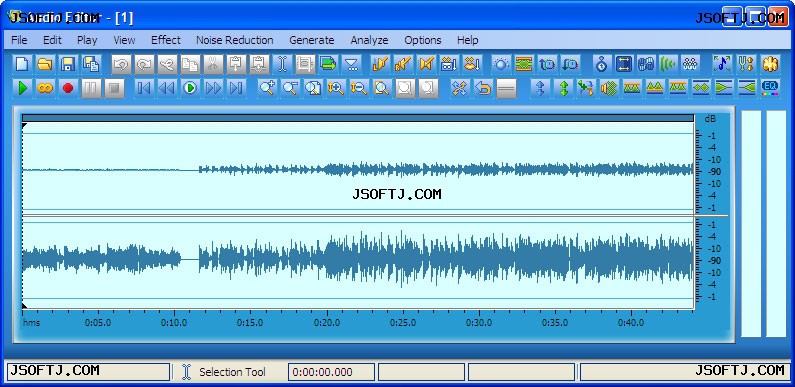Click the crossed blue and orange arrows icon
Viewport: 795px width, 387px height.
[460, 88]
